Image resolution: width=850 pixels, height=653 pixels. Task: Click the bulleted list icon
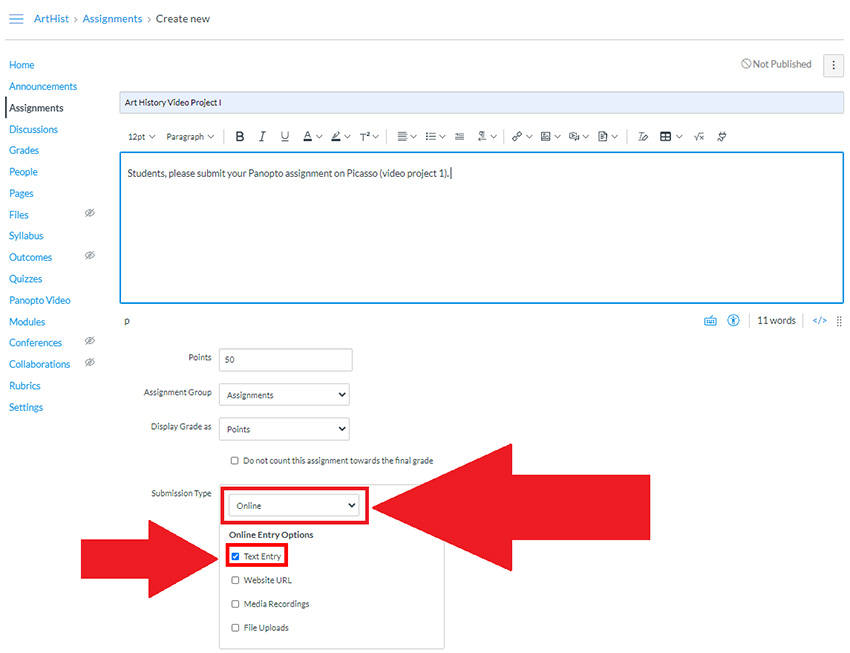point(431,137)
